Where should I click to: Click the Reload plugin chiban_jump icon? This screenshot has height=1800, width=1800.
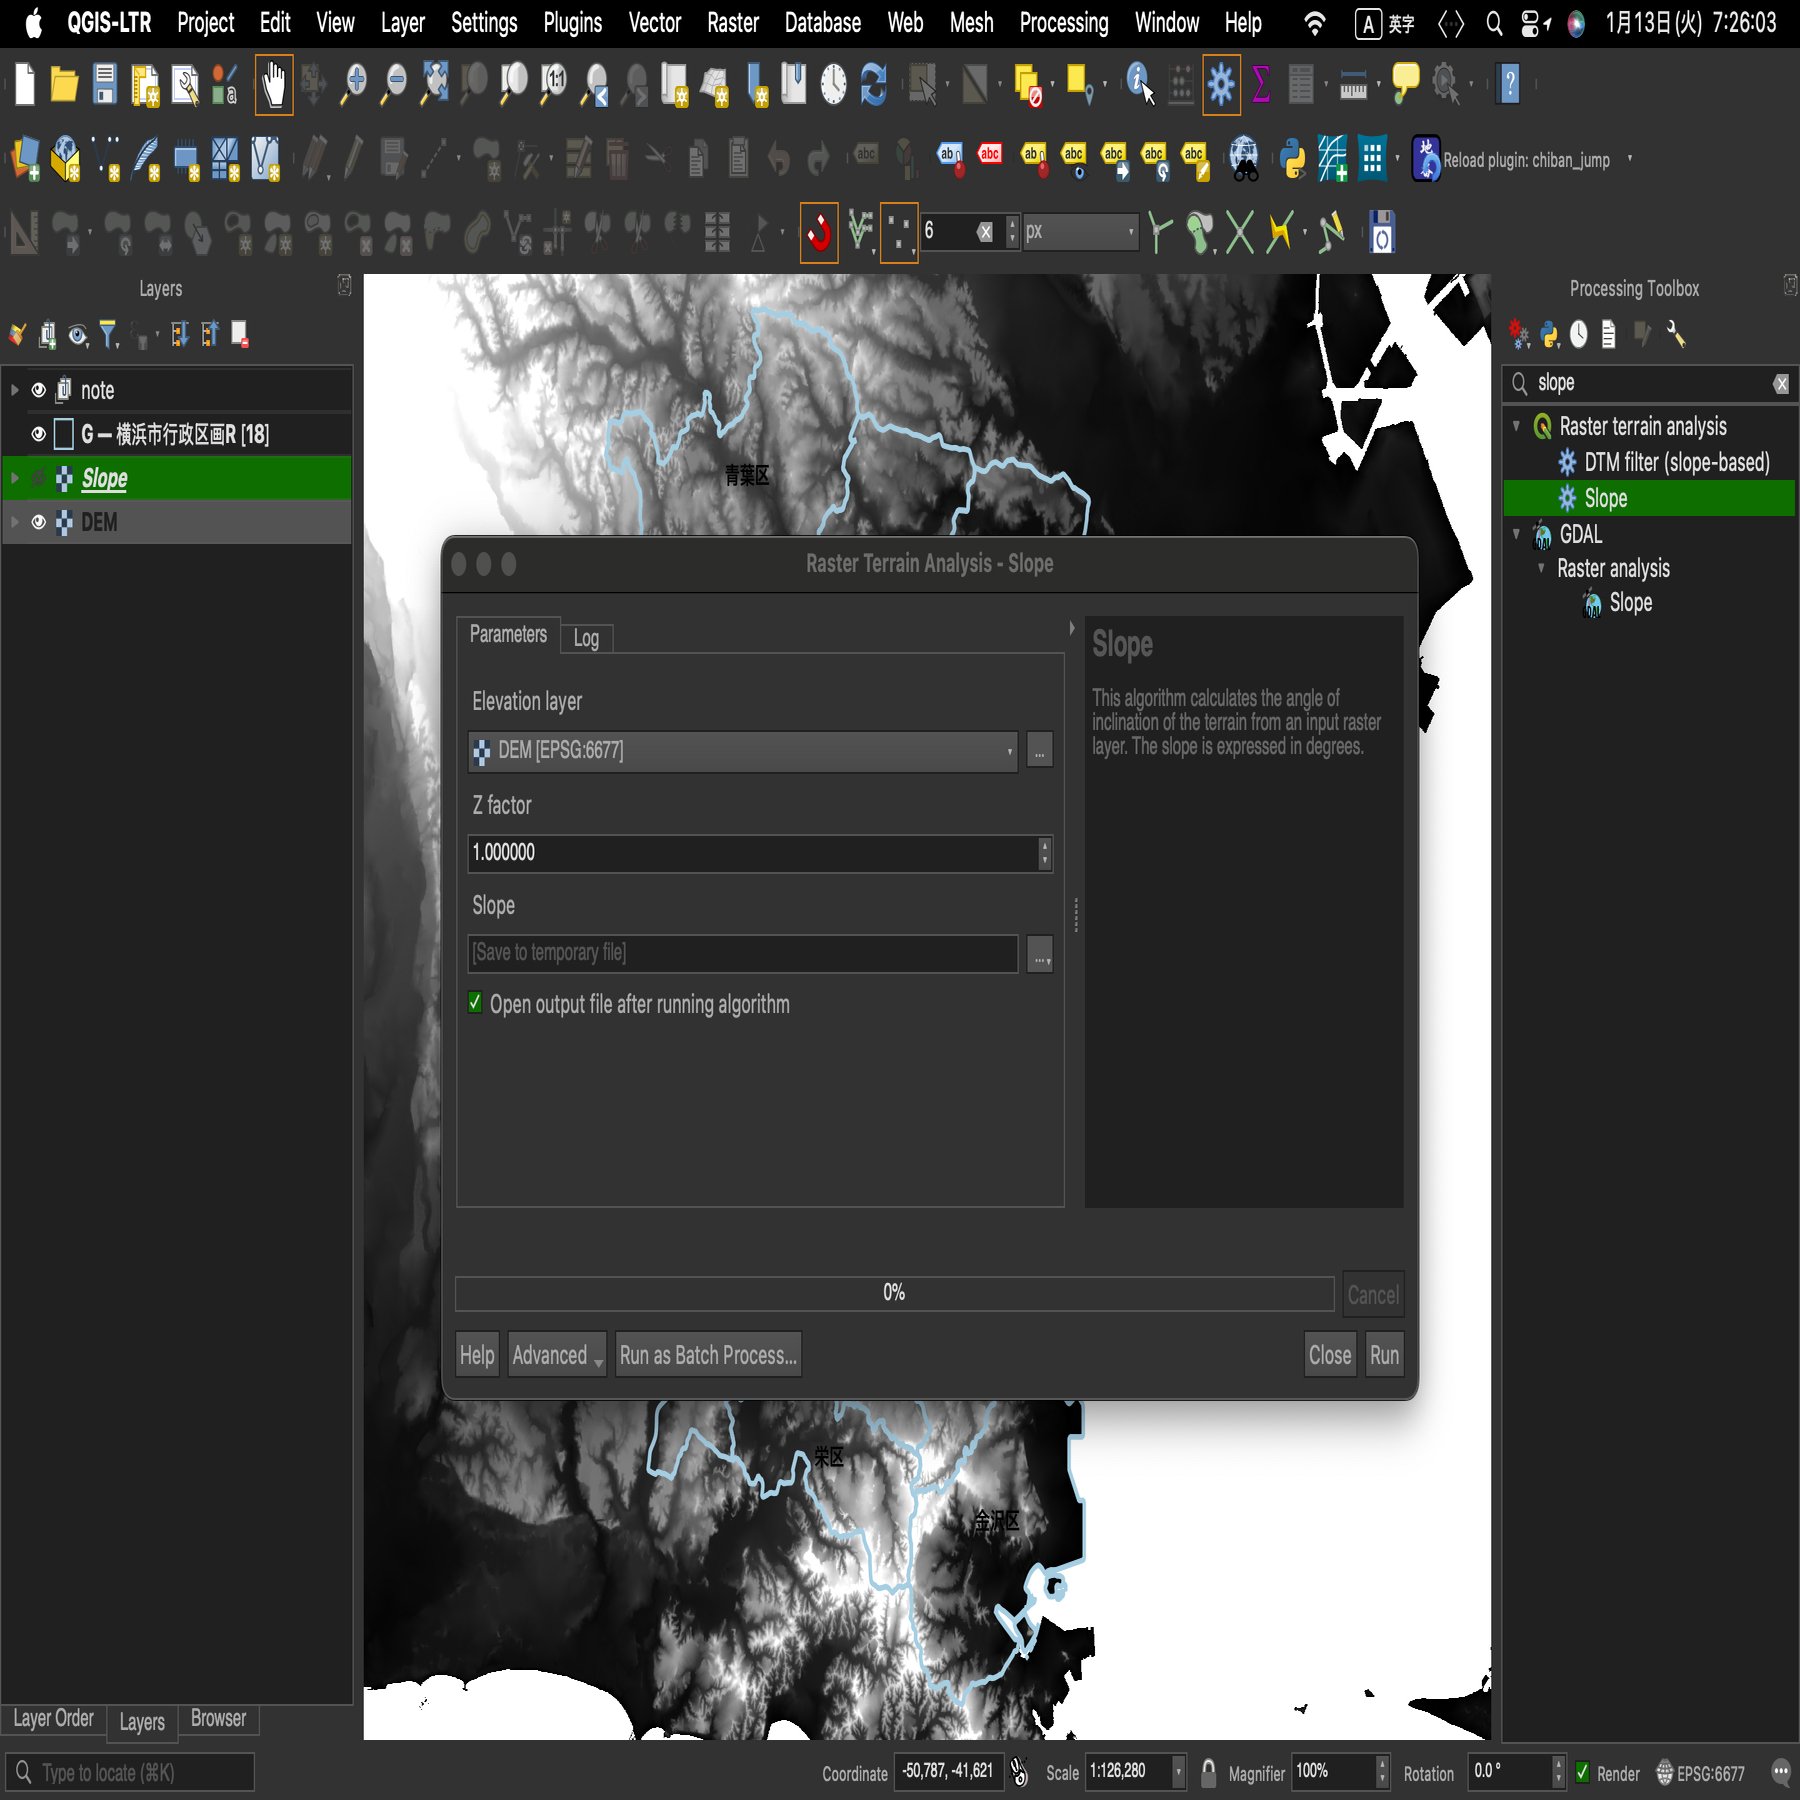(1426, 158)
